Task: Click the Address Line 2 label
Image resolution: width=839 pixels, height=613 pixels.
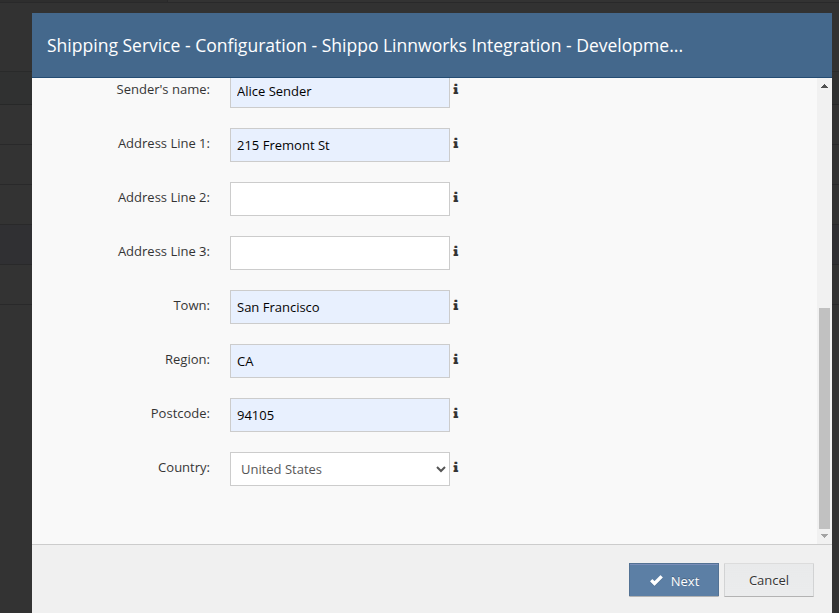Action: tap(164, 197)
